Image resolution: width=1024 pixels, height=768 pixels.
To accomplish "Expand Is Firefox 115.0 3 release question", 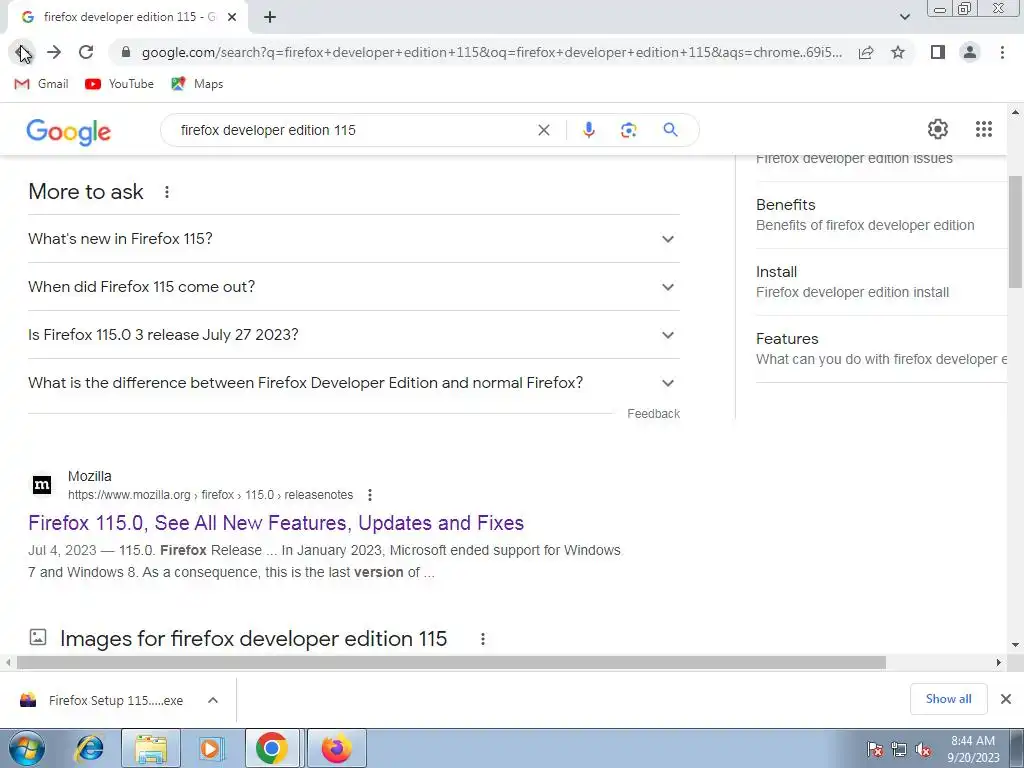I will [x=354, y=335].
